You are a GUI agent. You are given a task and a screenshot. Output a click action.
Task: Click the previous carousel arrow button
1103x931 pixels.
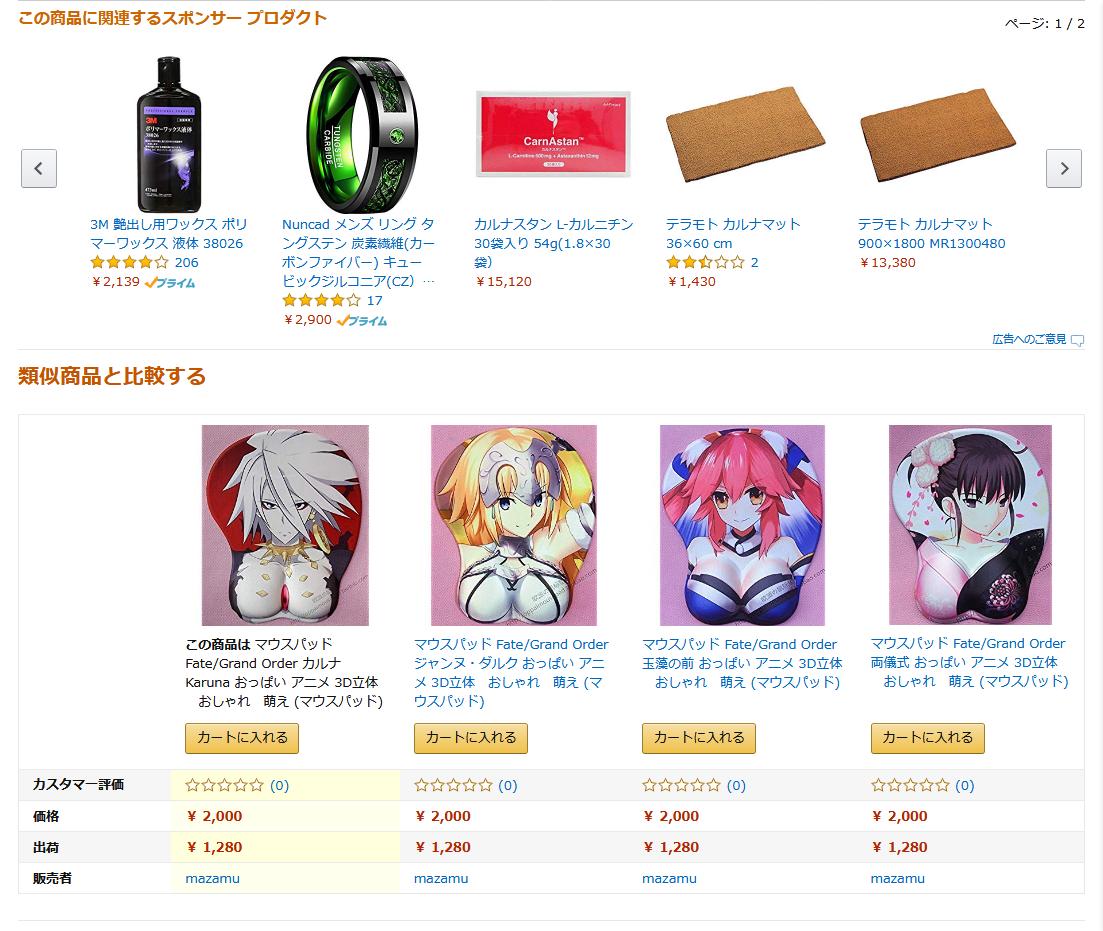tap(39, 168)
